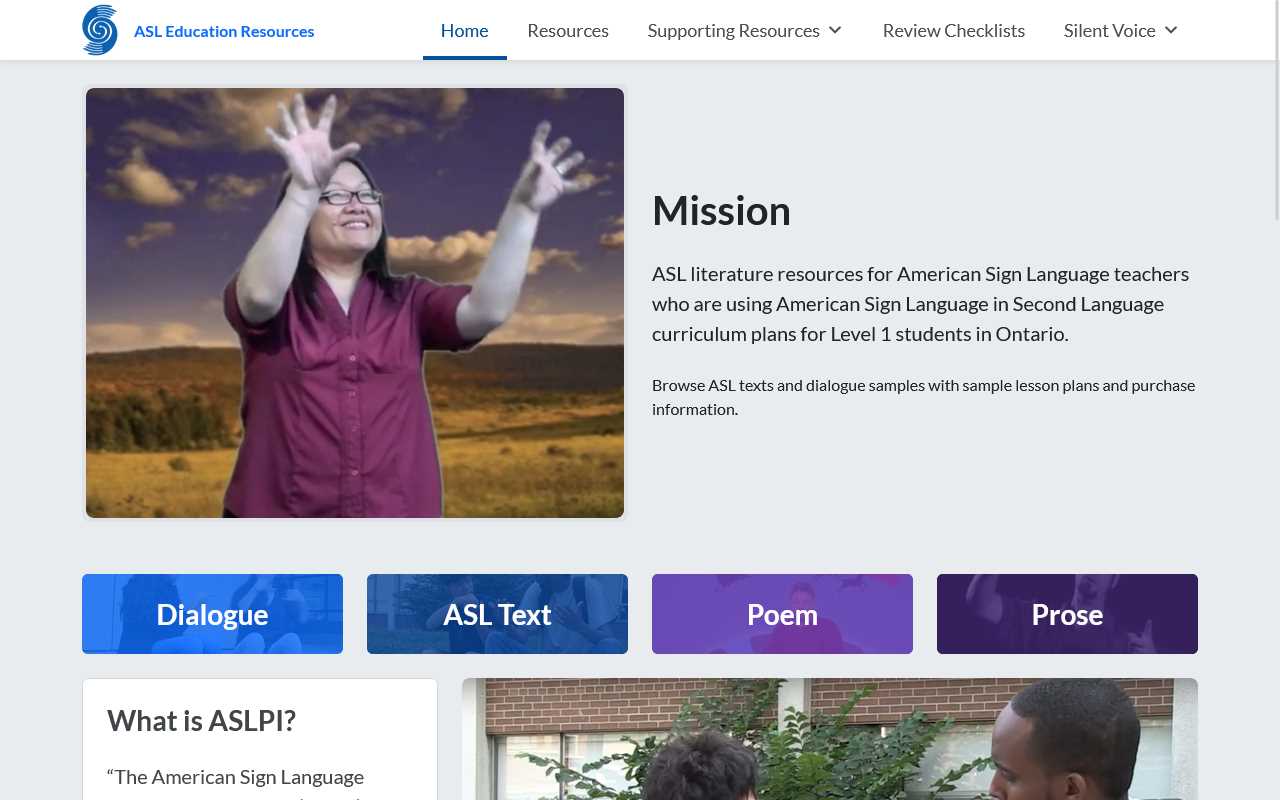Screen dimensions: 1280x800
Task: Open the Poem category tile
Action: [782, 614]
